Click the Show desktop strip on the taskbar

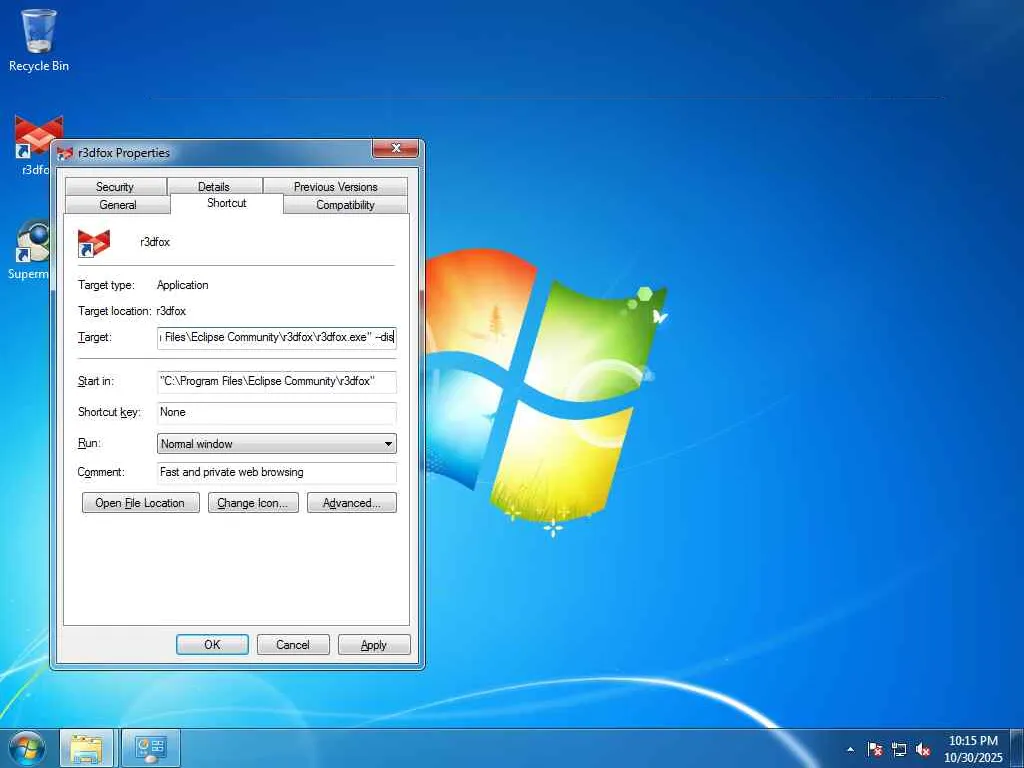(x=1017, y=749)
